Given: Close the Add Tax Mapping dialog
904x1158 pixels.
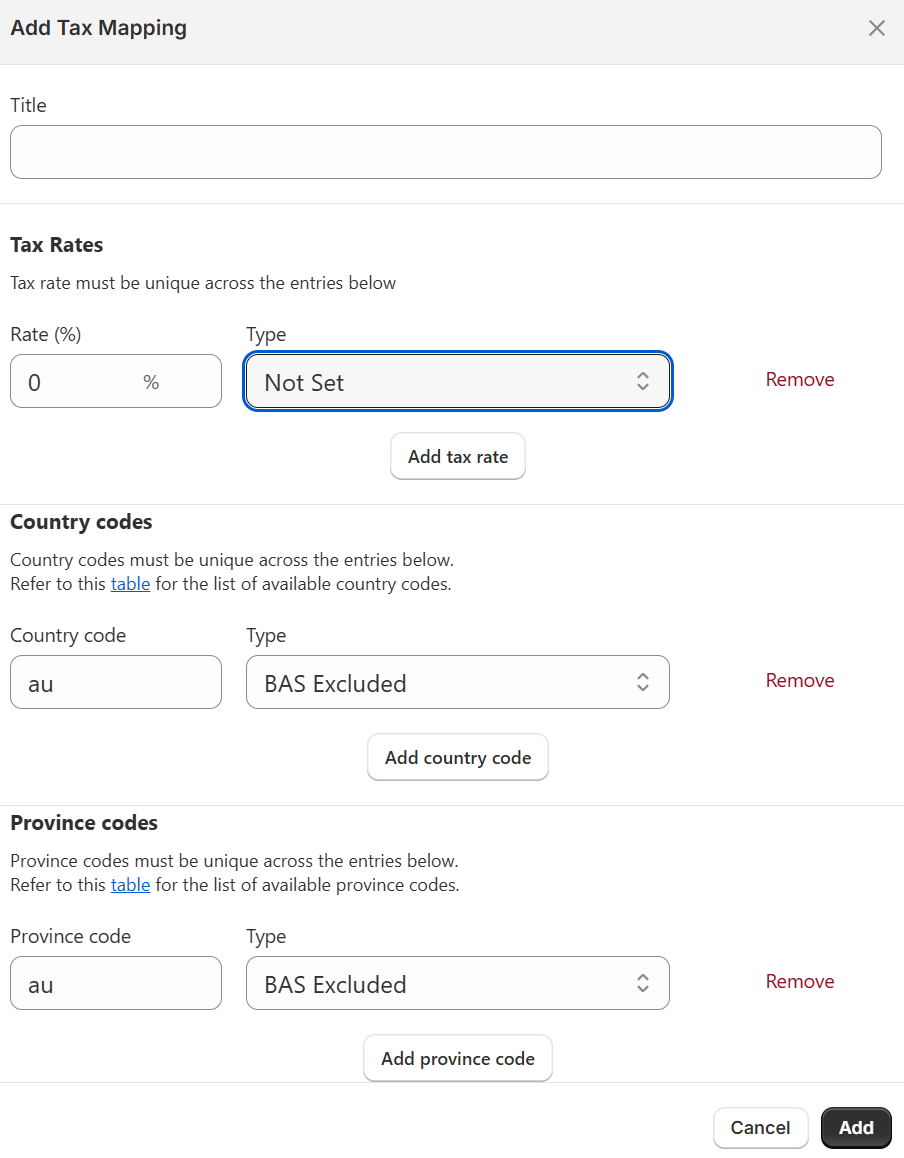Looking at the screenshot, I should click(877, 28).
